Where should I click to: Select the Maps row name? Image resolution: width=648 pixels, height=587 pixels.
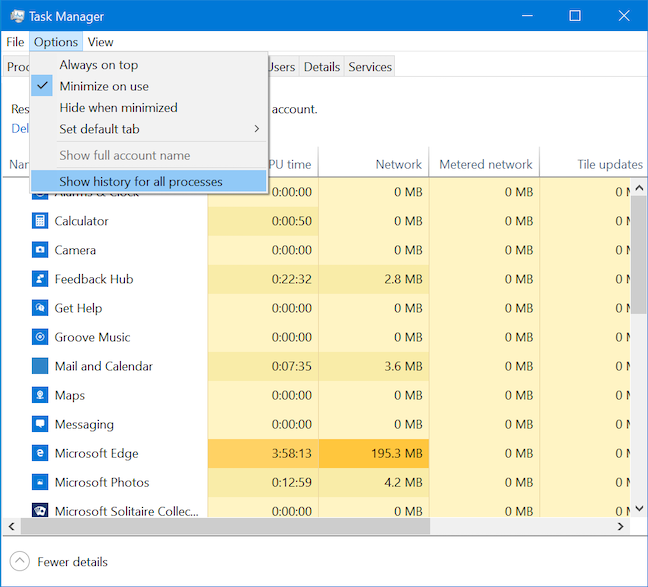[69, 396]
